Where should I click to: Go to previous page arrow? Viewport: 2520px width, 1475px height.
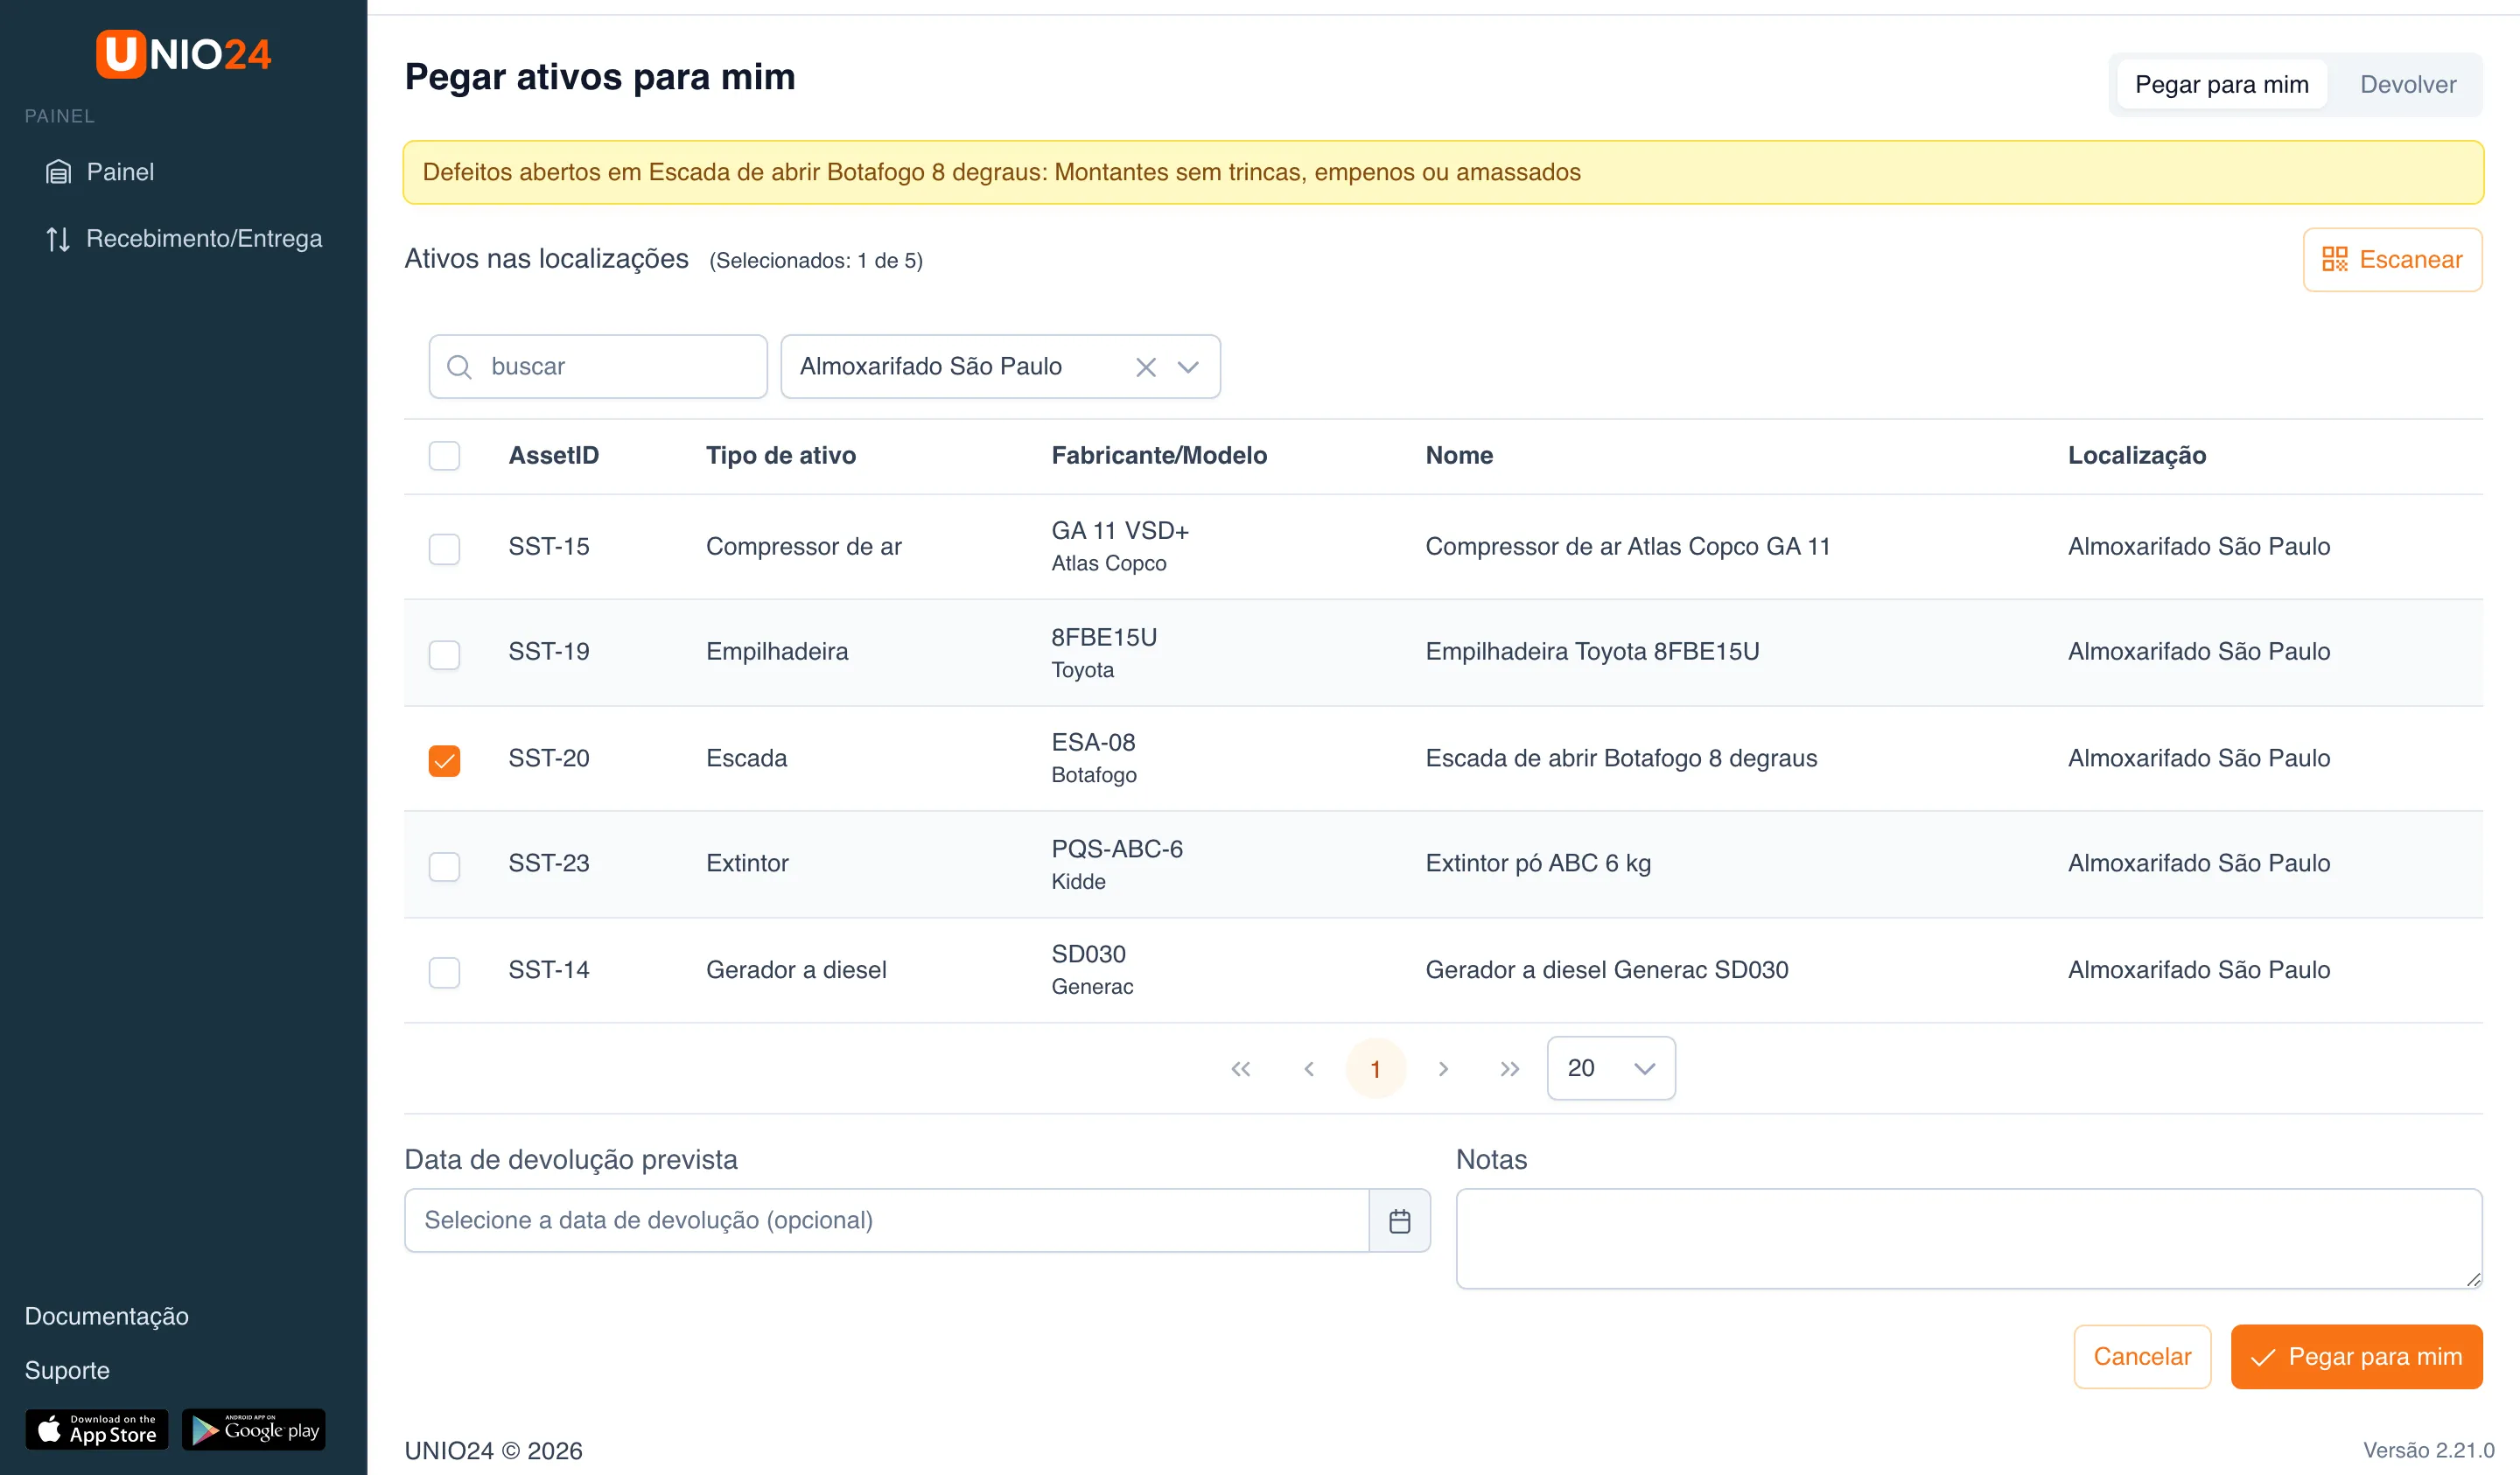(1309, 1069)
